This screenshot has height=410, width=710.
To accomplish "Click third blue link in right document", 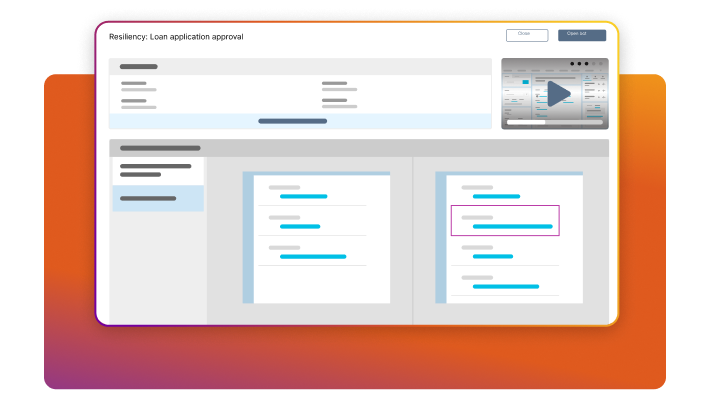I will click(x=492, y=257).
